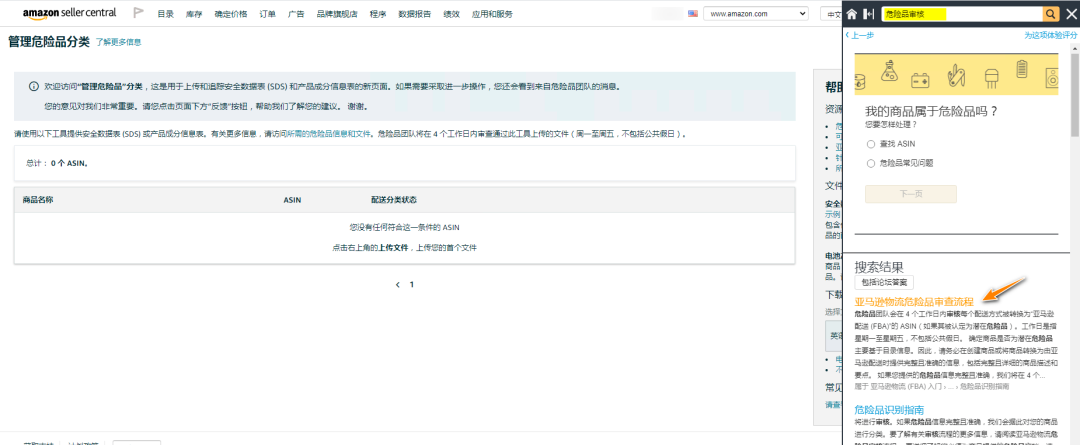This screenshot has width=1080, height=445.
Task: Click the US flag icon by marketplace selector
Action: 693,13
